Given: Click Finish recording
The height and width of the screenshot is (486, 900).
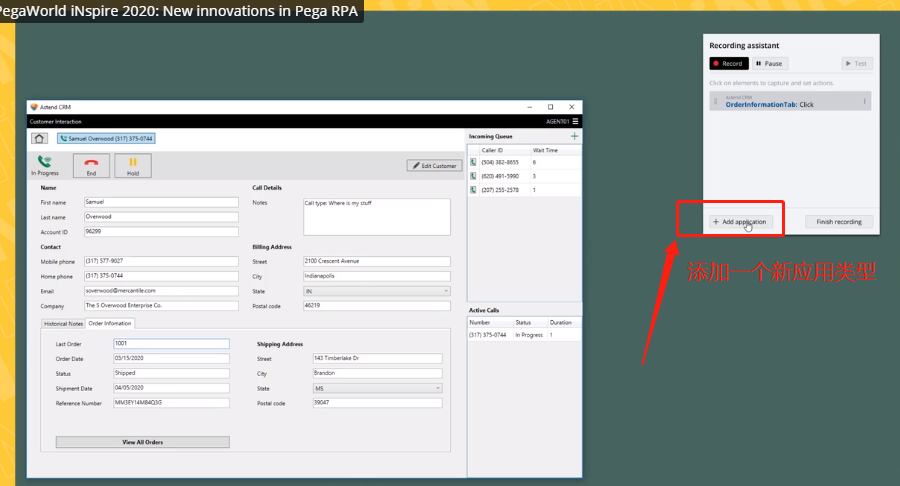Looking at the screenshot, I should 839,221.
